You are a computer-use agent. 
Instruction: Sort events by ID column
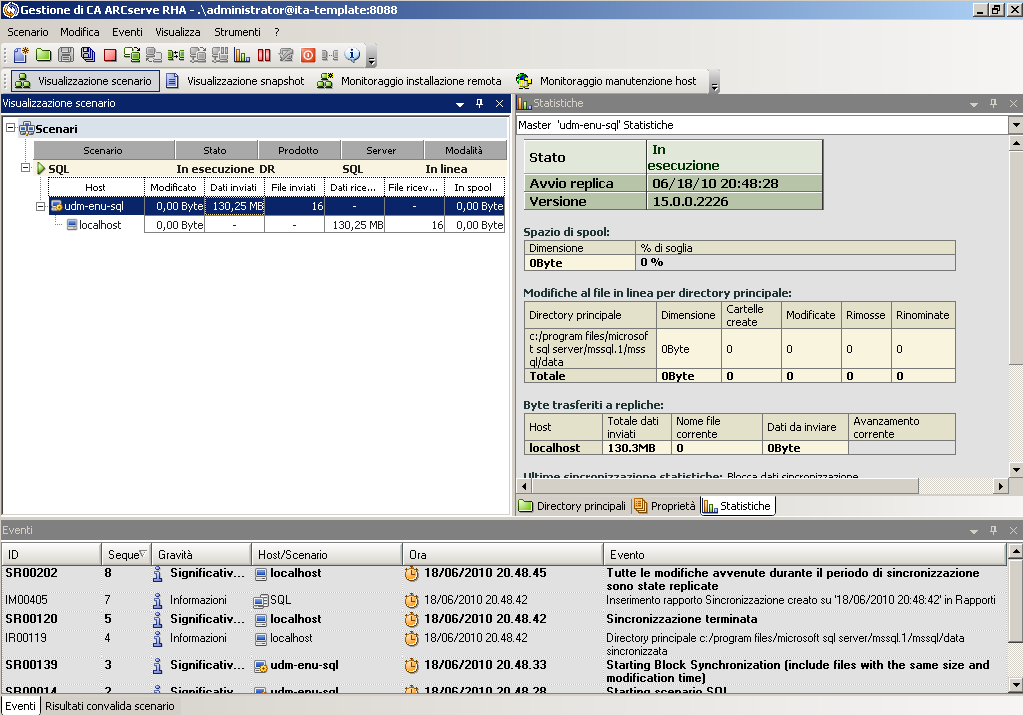pyautogui.click(x=52, y=555)
